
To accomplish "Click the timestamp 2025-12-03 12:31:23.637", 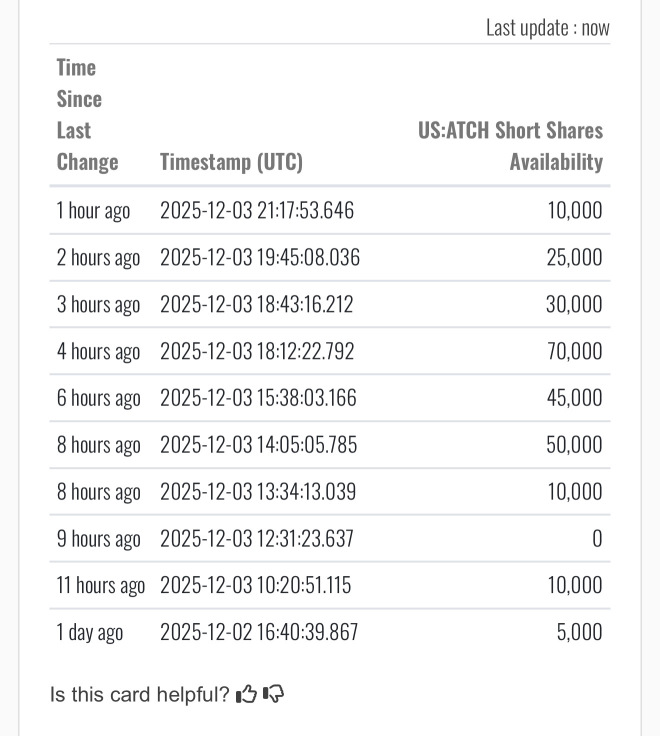I will pyautogui.click(x=257, y=538).
